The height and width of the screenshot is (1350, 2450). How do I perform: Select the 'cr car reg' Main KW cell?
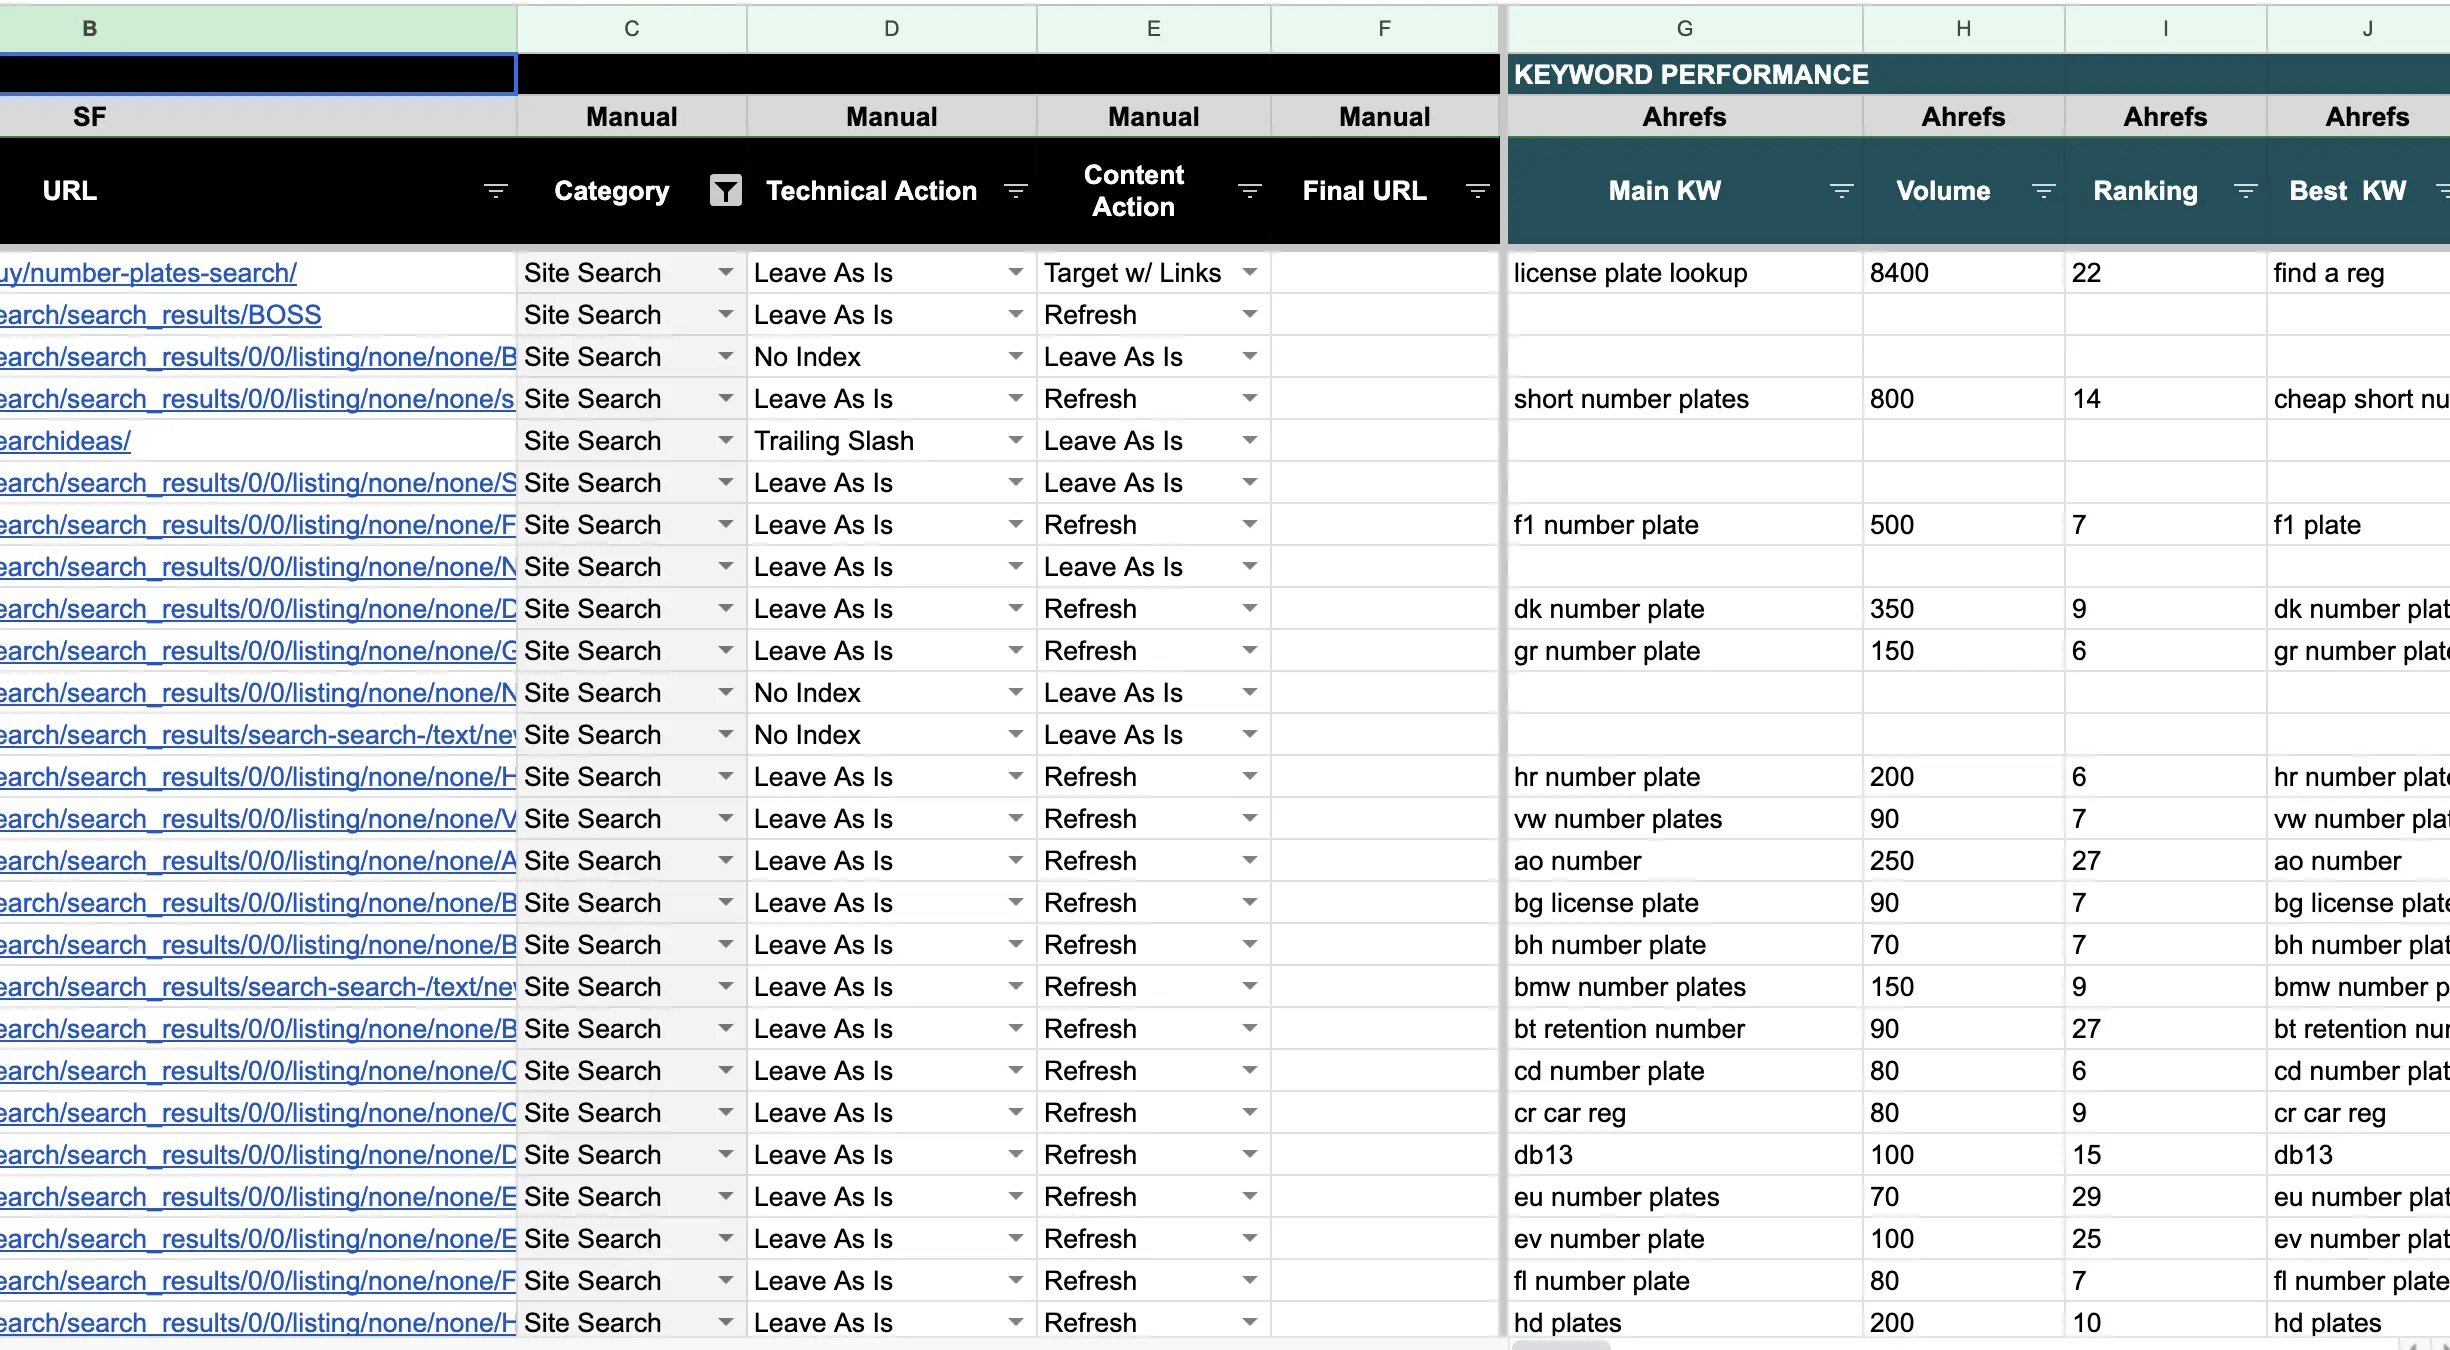coord(1685,1113)
